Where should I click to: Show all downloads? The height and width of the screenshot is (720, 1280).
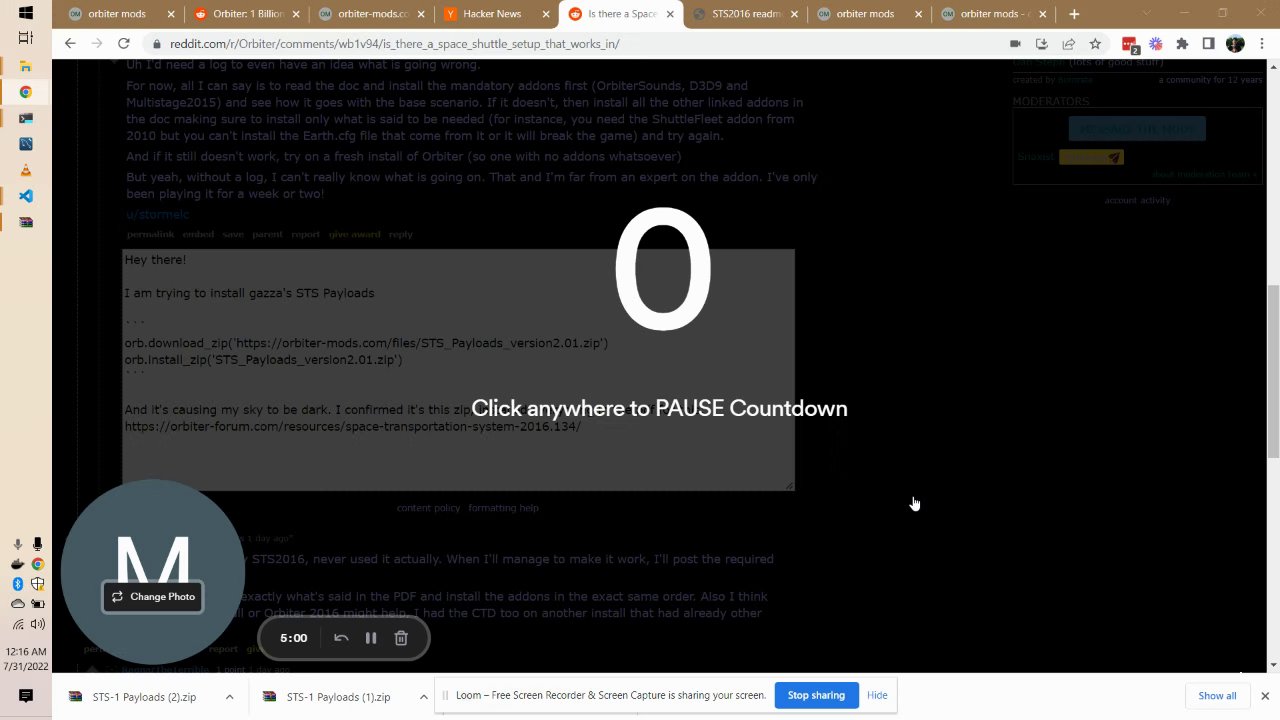click(1217, 696)
